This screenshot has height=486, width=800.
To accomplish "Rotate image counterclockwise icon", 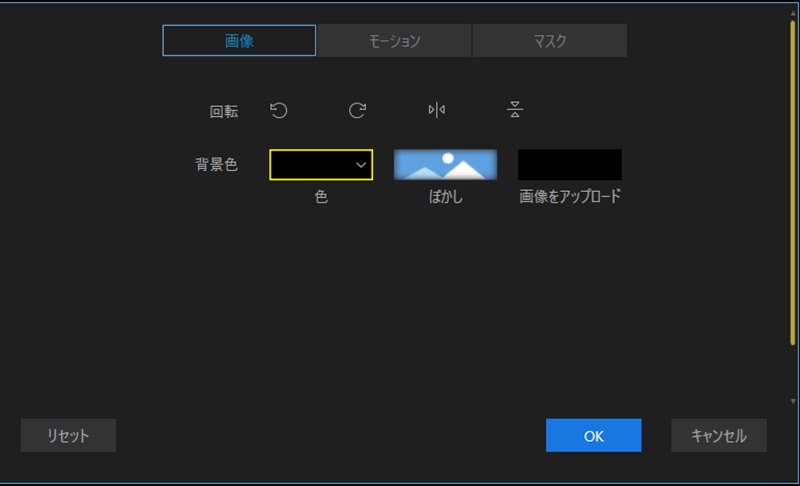I will tap(279, 110).
